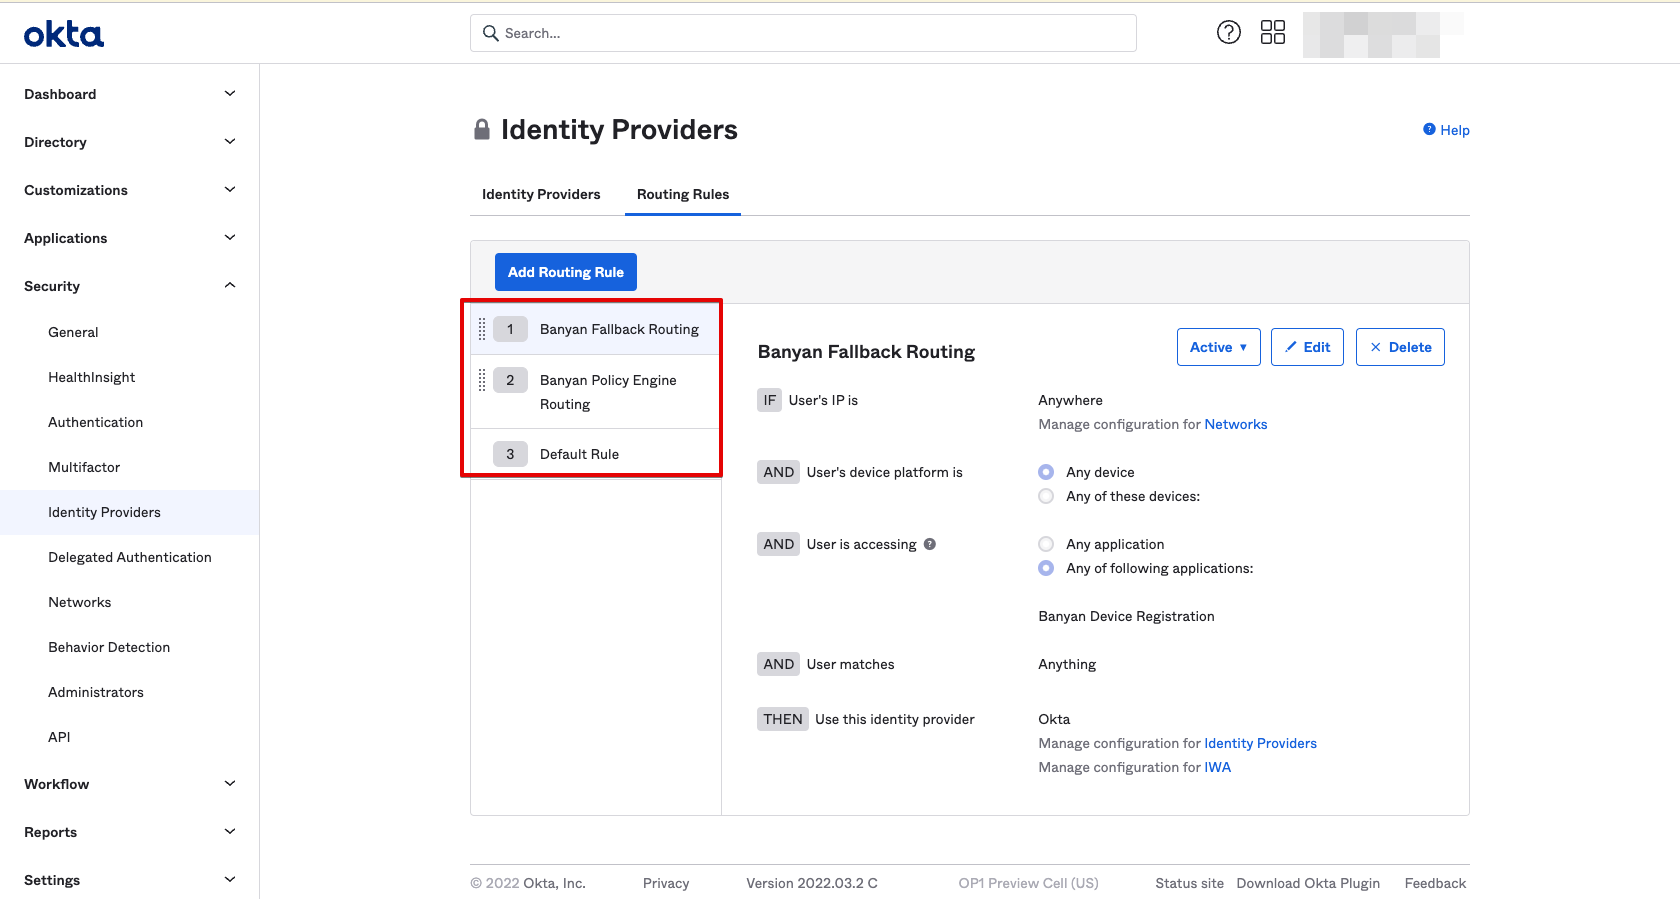
Task: Open the Active status dropdown
Action: tap(1218, 347)
